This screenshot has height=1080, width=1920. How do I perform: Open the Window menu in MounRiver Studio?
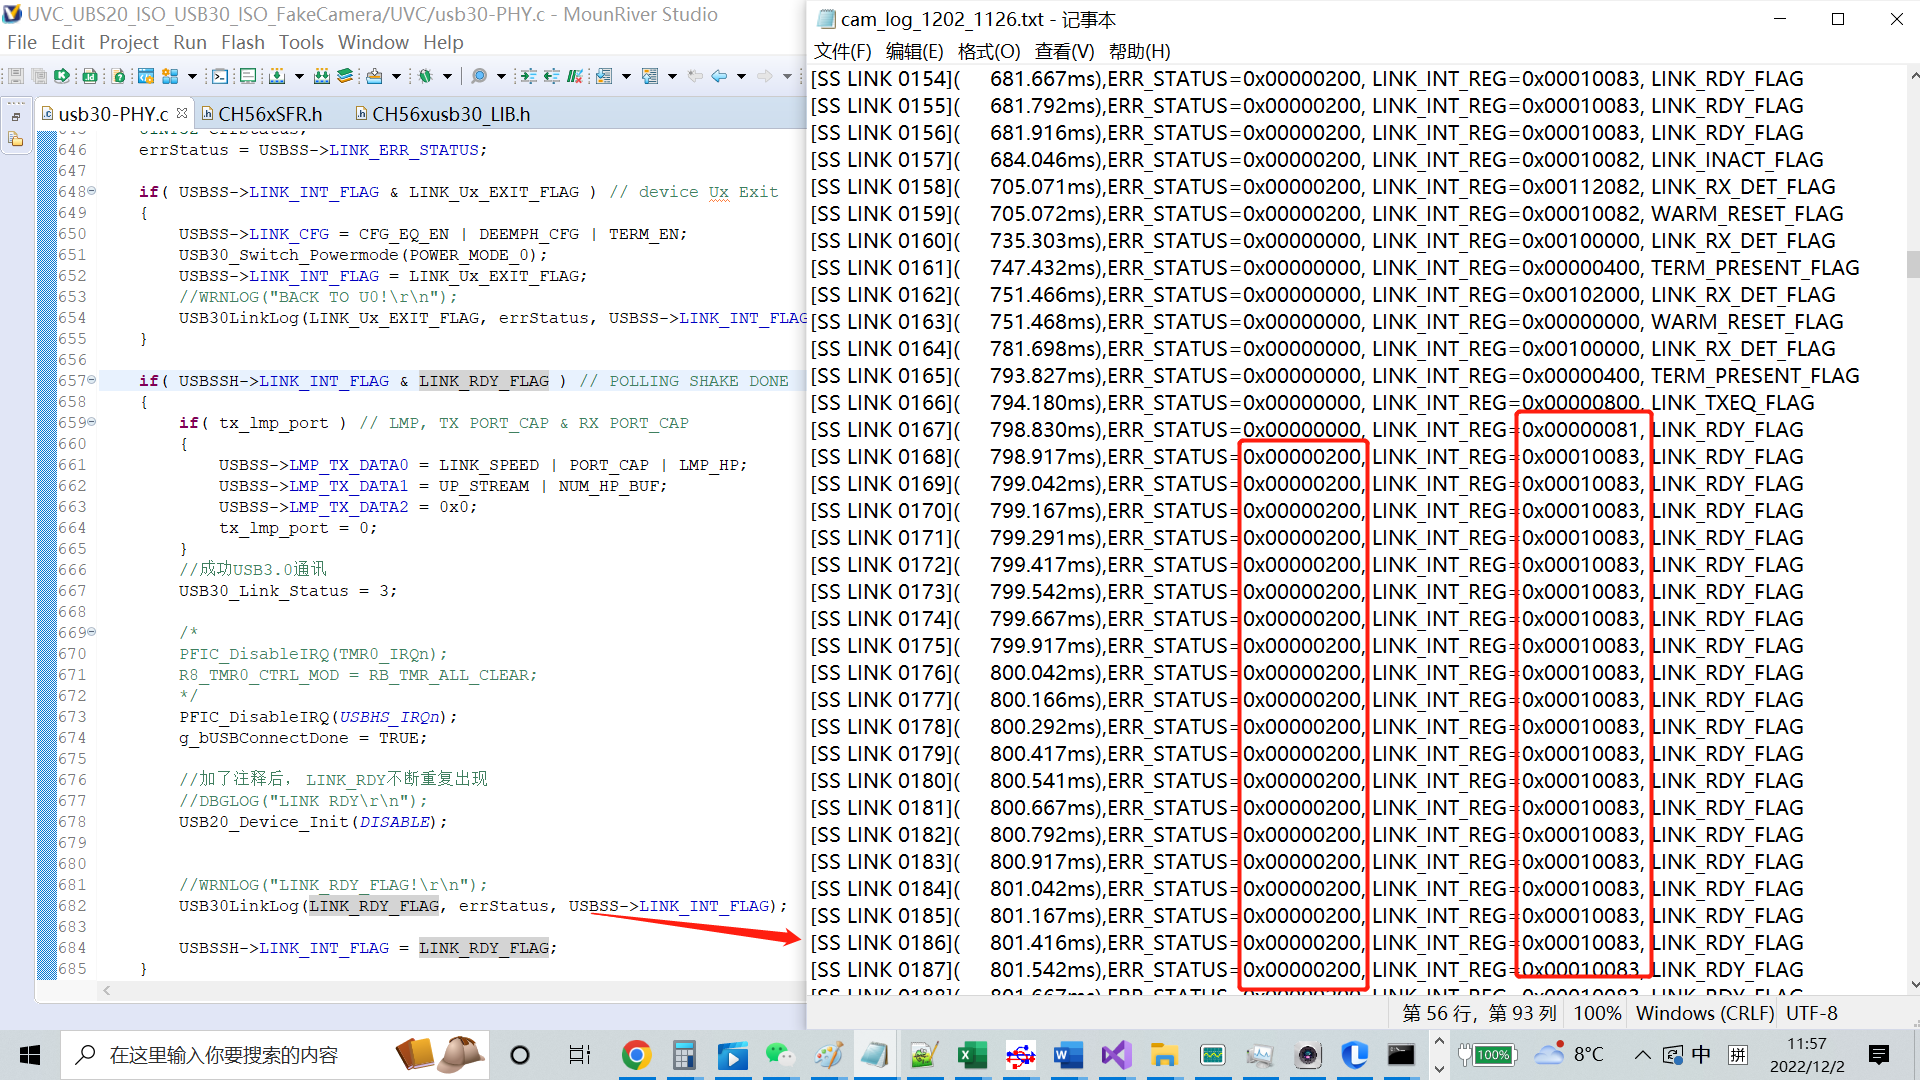coord(373,42)
